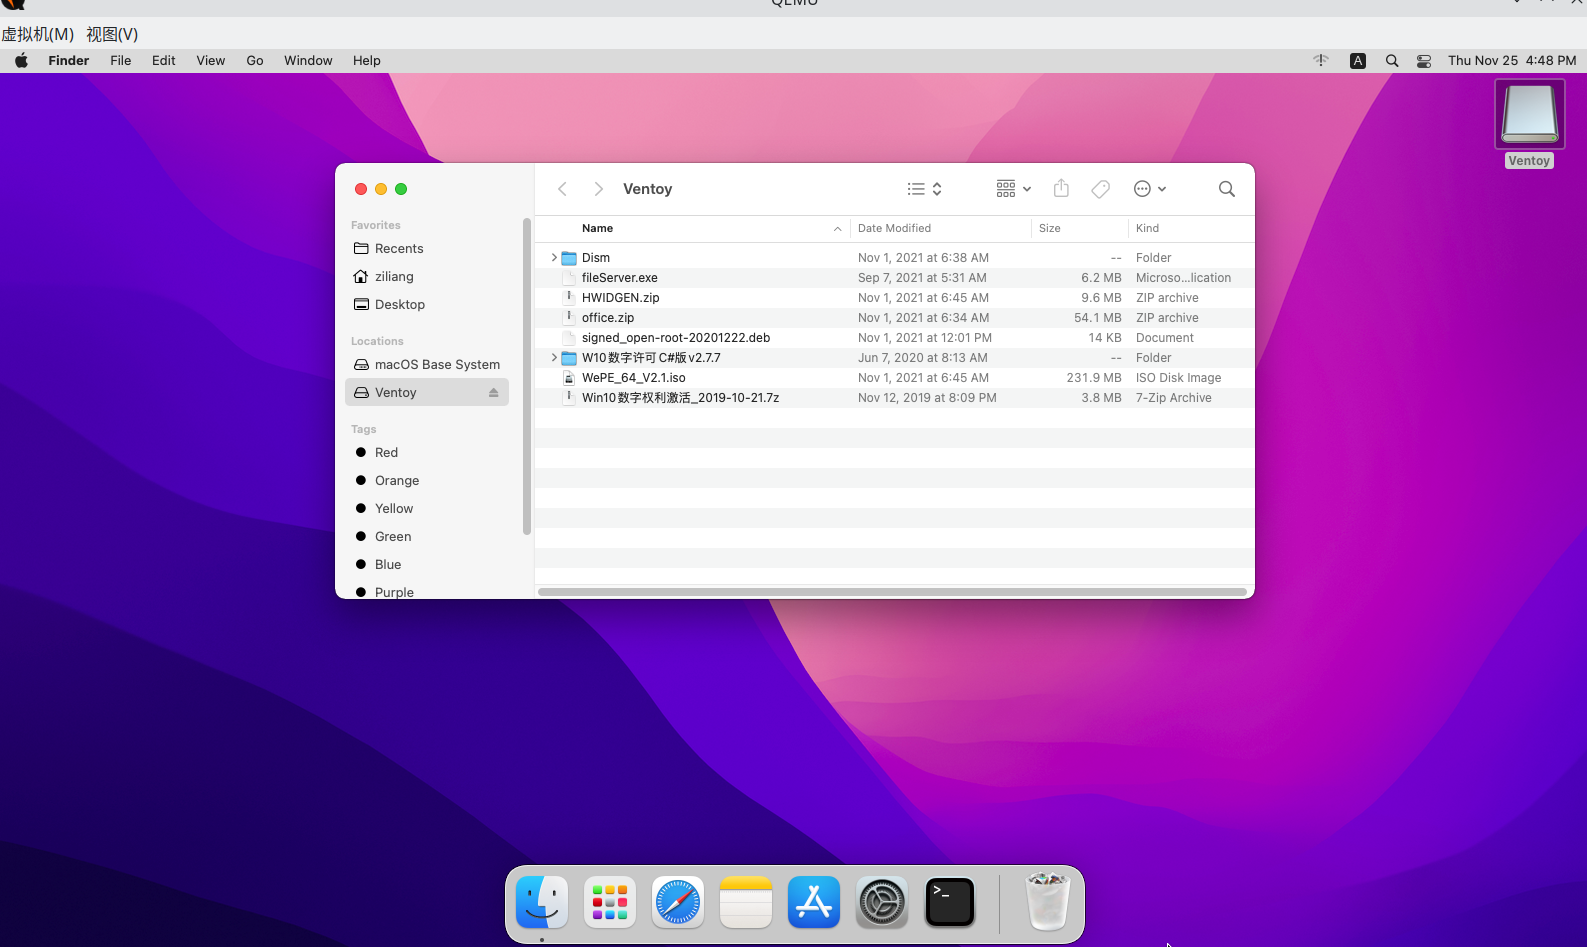This screenshot has height=947, width=1587.
Task: Select Desktop in the sidebar
Action: 427,305
